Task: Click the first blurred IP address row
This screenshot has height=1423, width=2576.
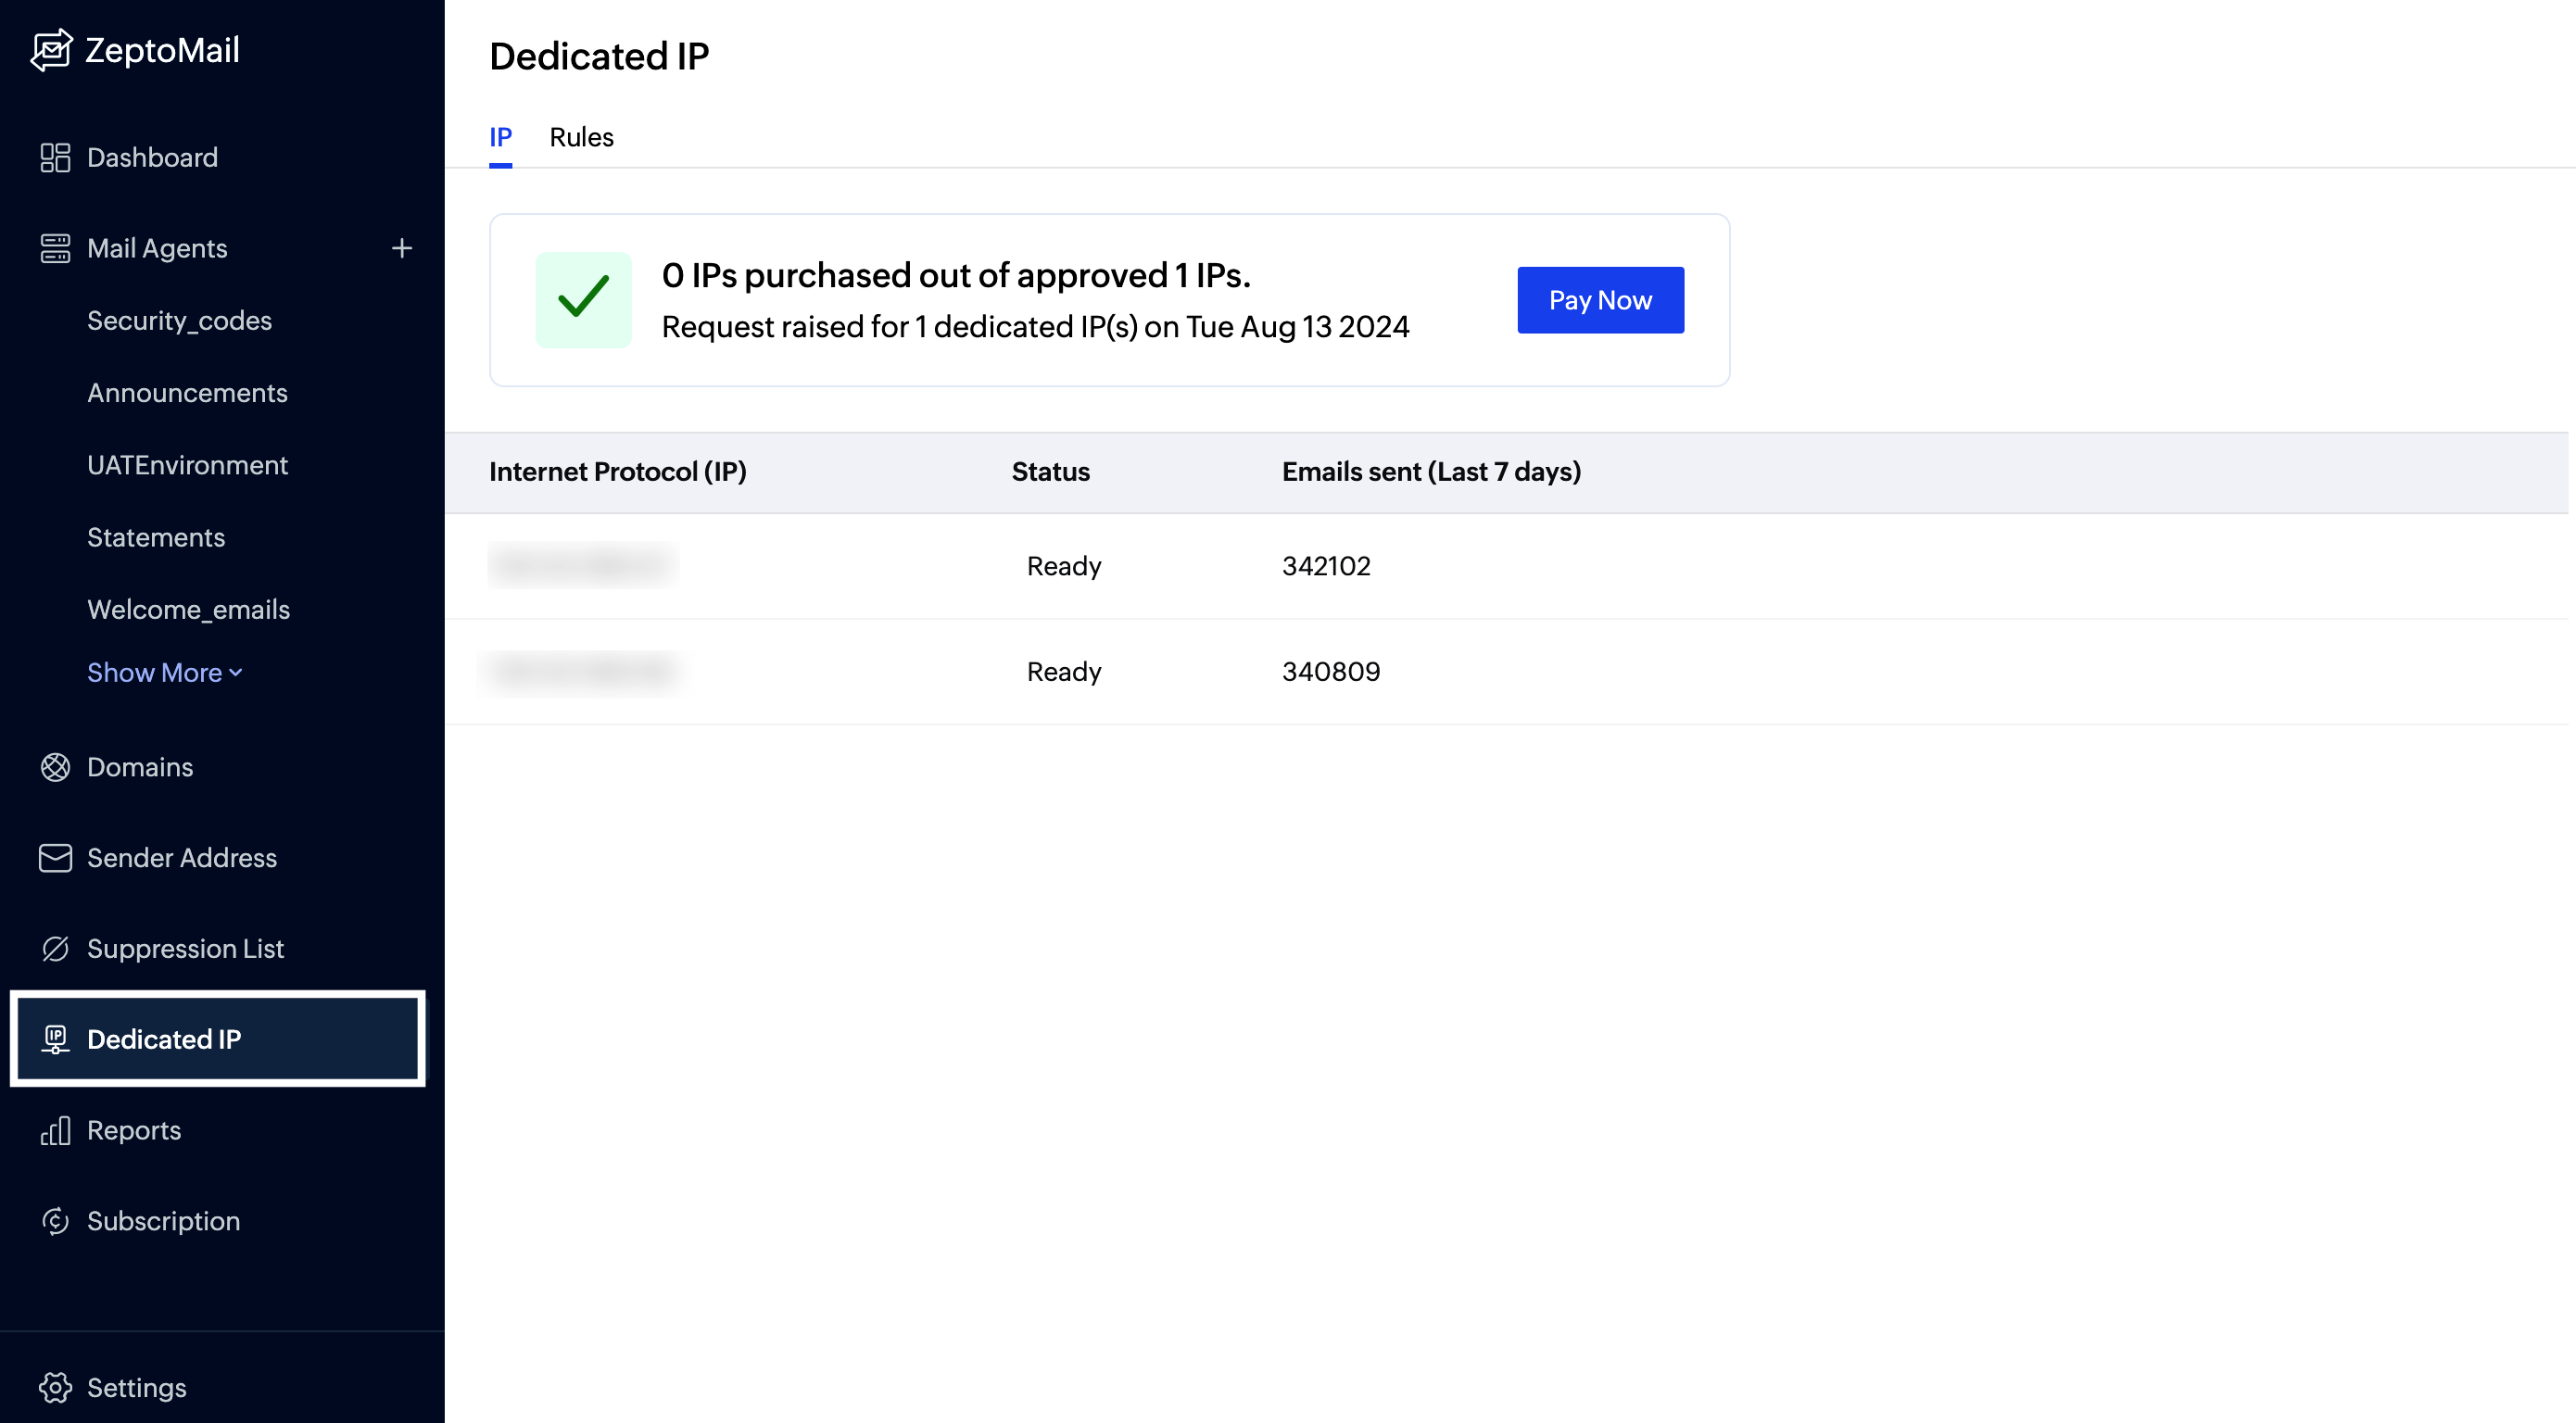Action: click(x=583, y=566)
